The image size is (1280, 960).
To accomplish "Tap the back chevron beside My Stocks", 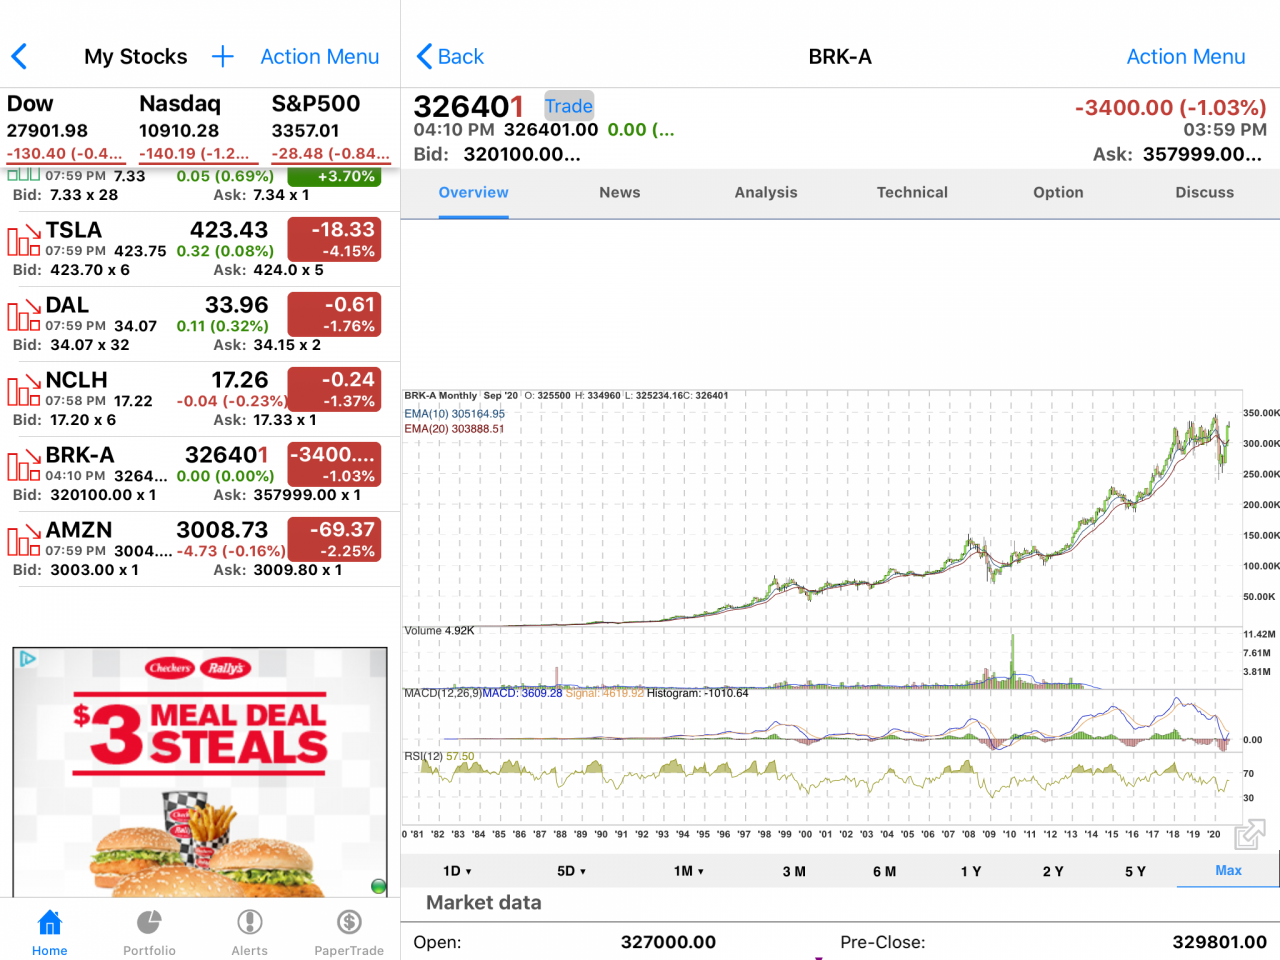I will [19, 57].
